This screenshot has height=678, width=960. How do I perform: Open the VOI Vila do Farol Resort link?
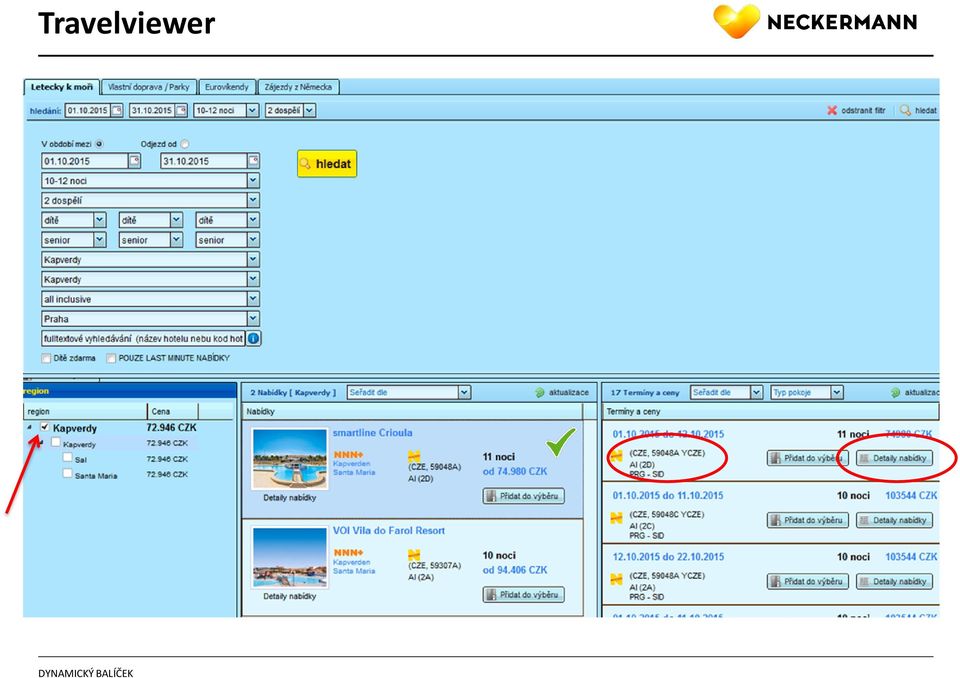click(x=389, y=530)
